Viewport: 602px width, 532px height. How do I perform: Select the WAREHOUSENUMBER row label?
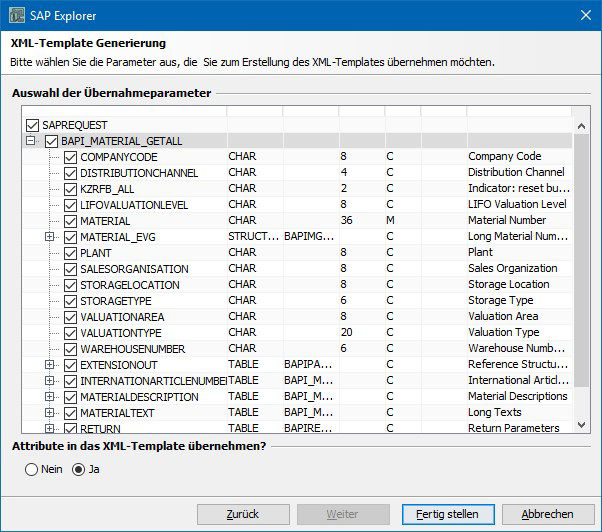click(133, 349)
